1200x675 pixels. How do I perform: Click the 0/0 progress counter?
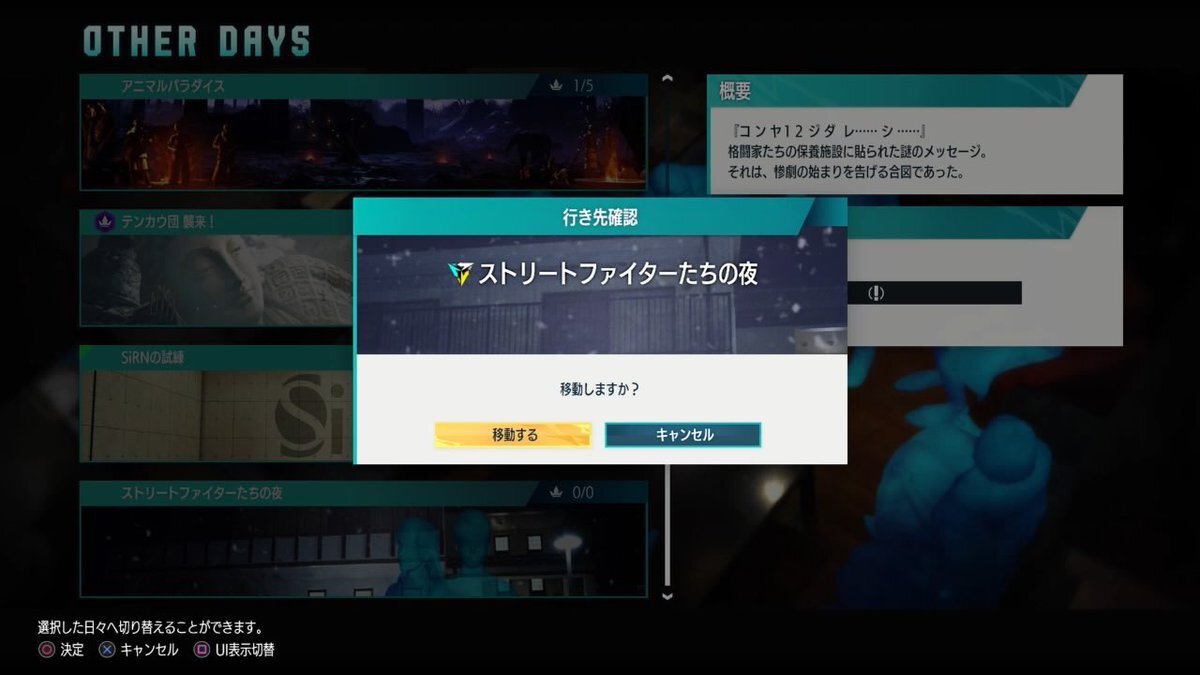tap(583, 492)
